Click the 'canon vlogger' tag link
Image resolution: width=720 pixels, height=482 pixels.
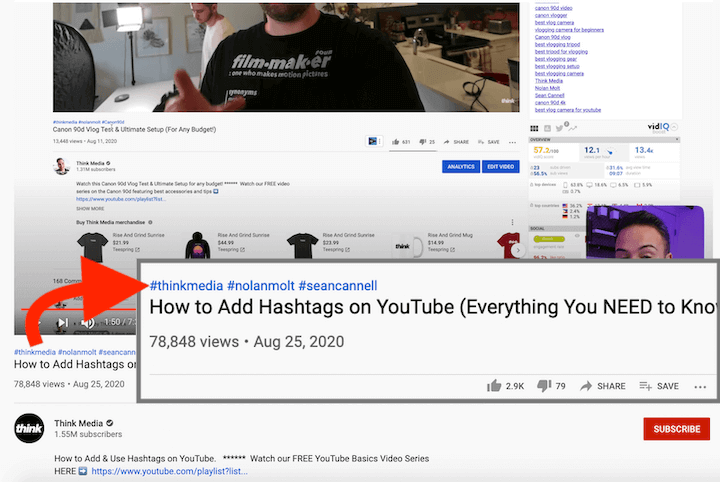click(x=551, y=15)
